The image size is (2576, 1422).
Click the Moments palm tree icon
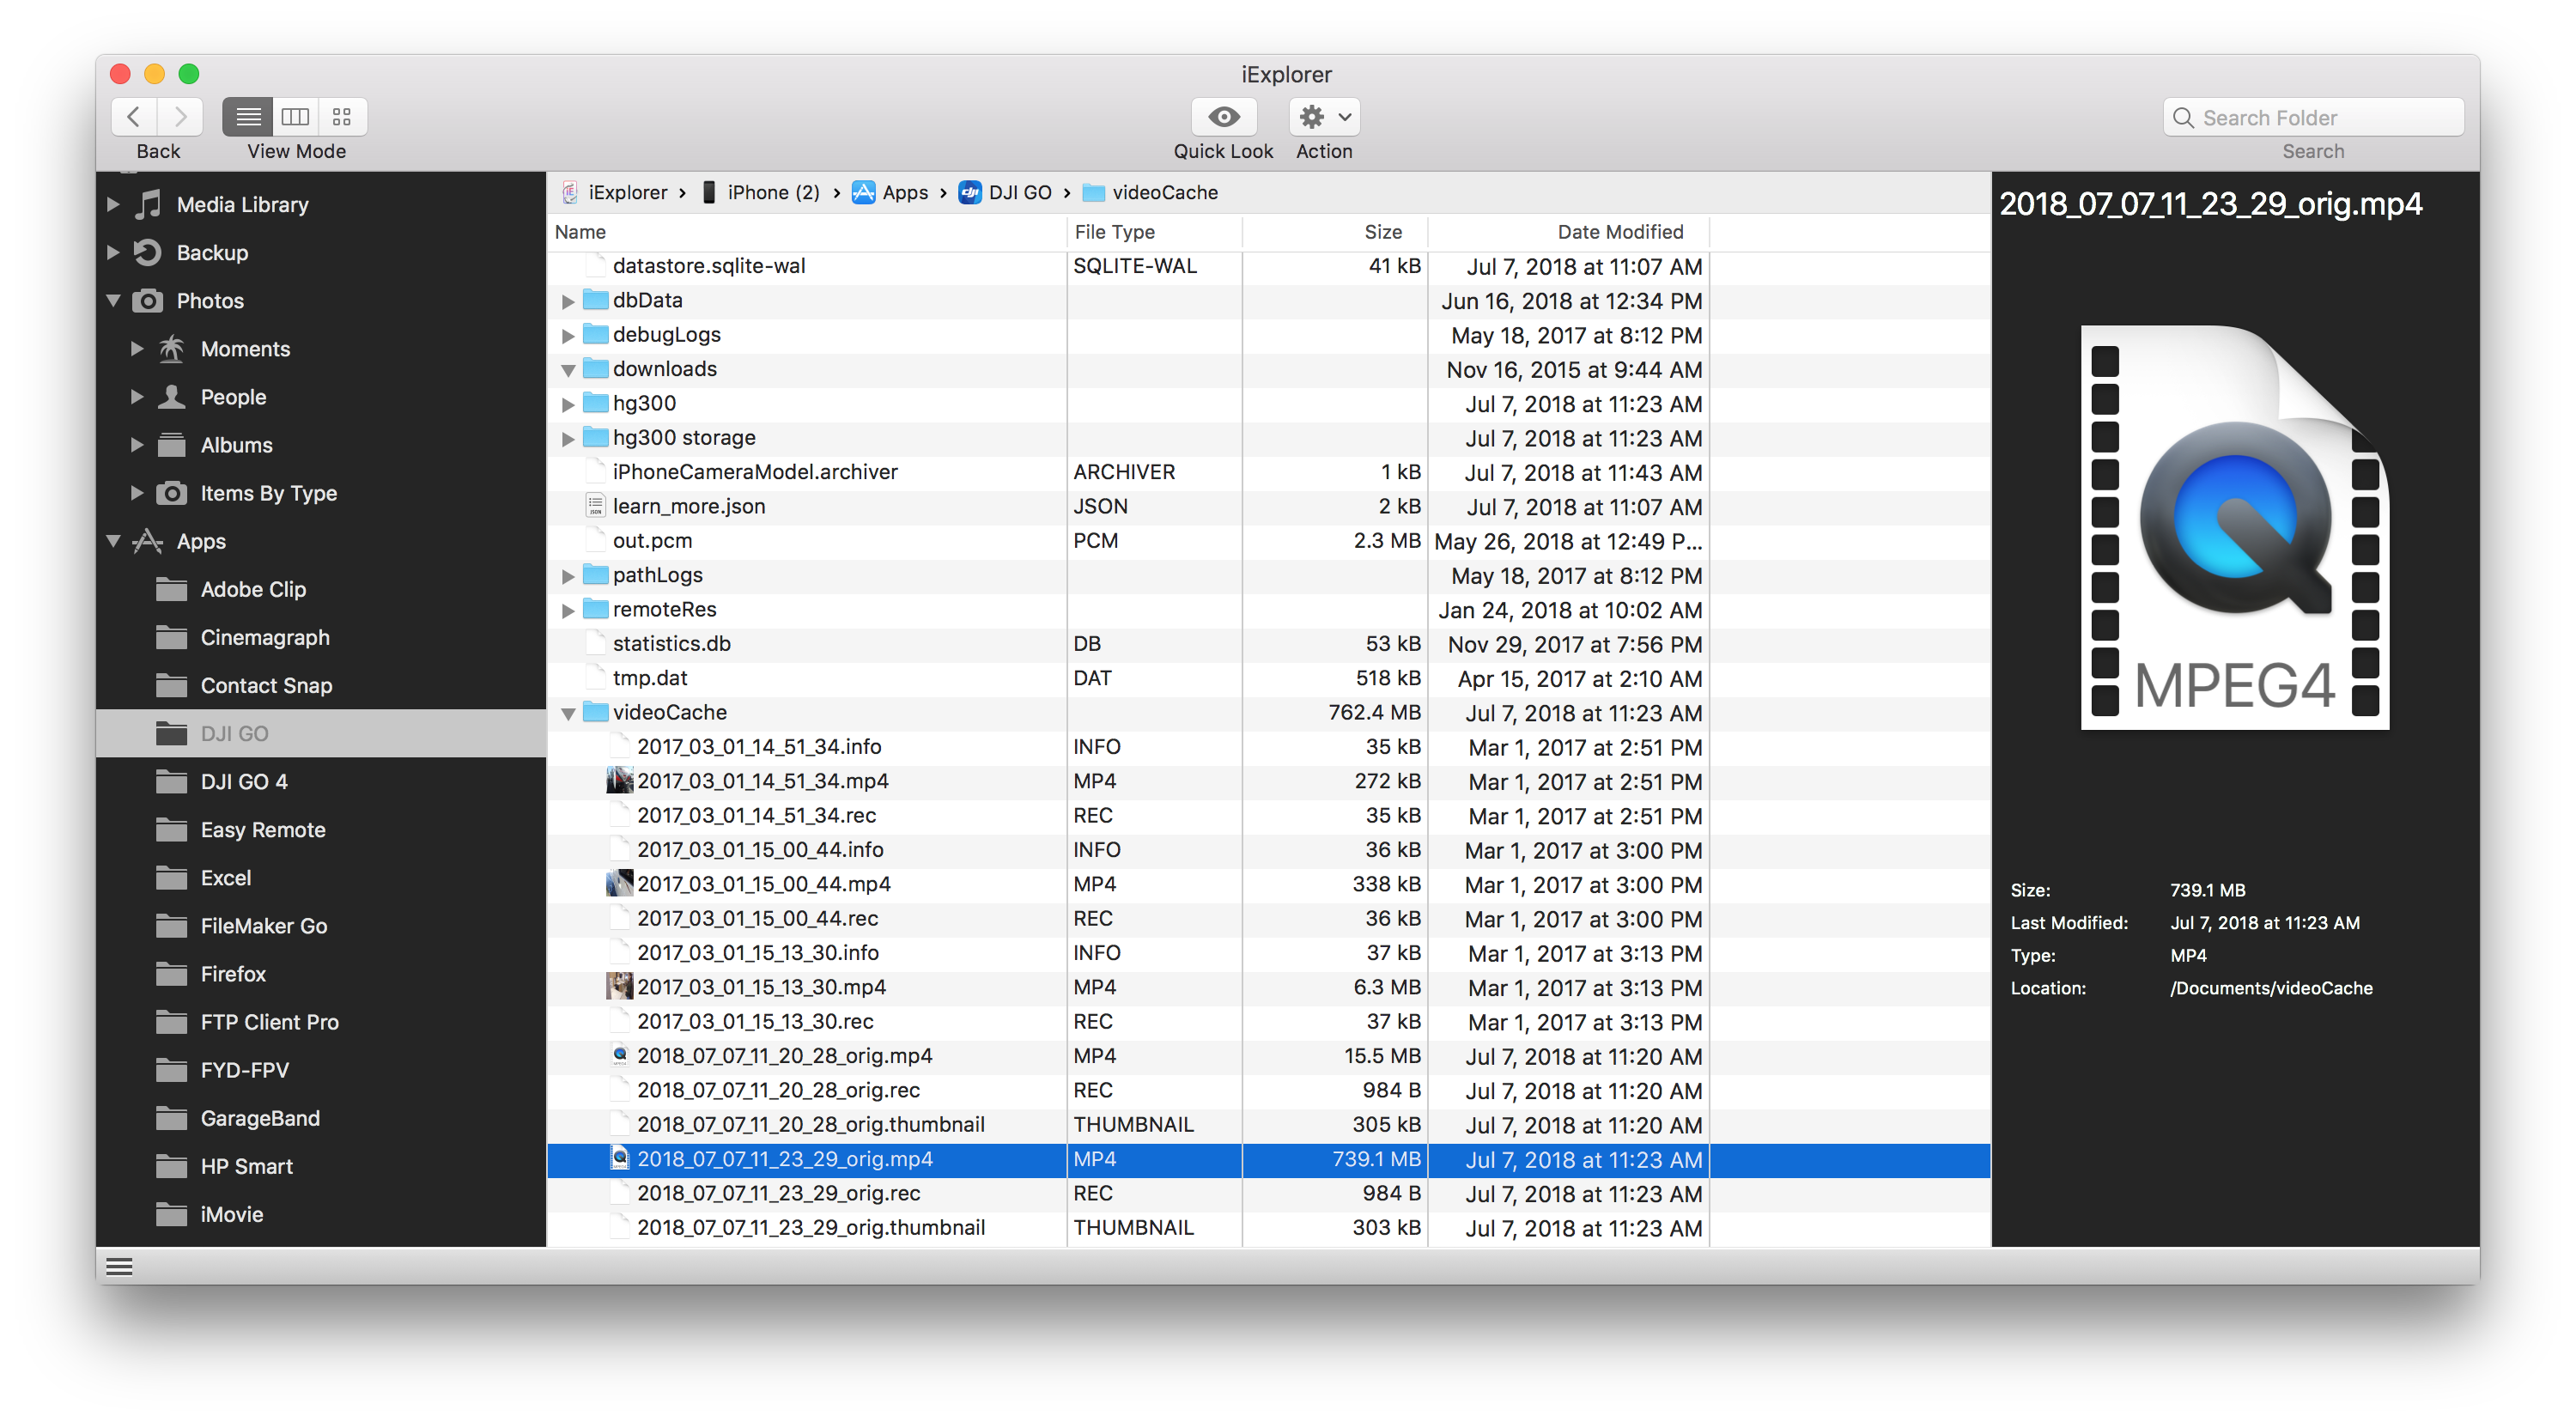[172, 348]
